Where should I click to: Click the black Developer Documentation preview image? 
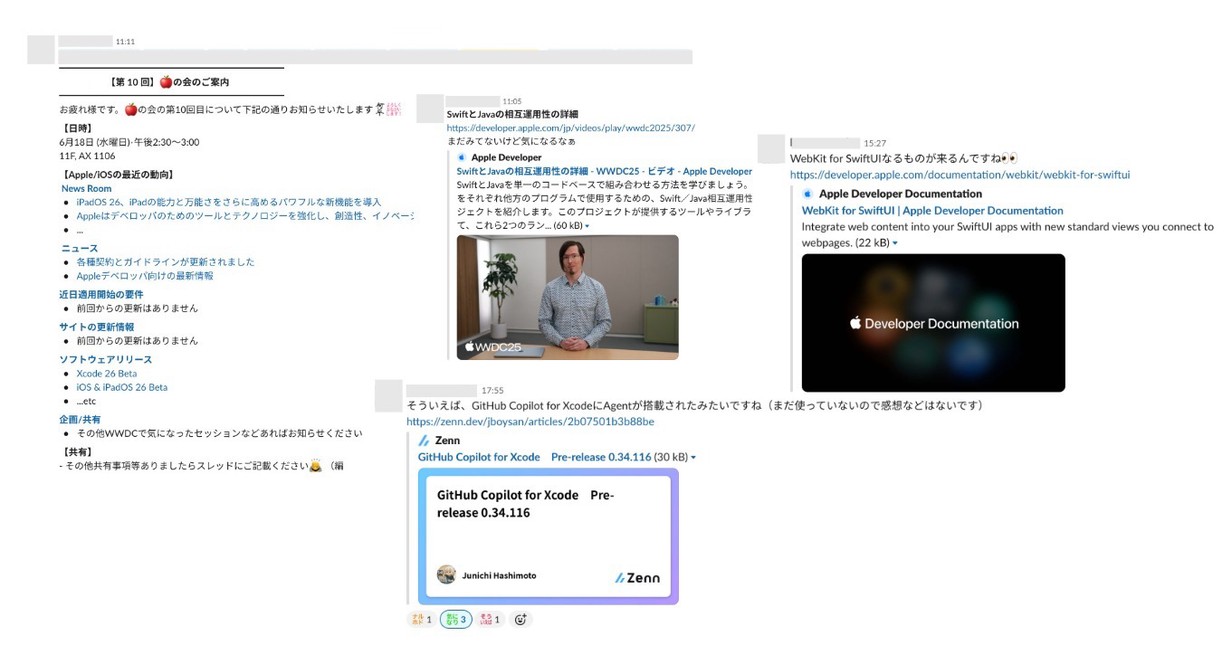coord(933,323)
